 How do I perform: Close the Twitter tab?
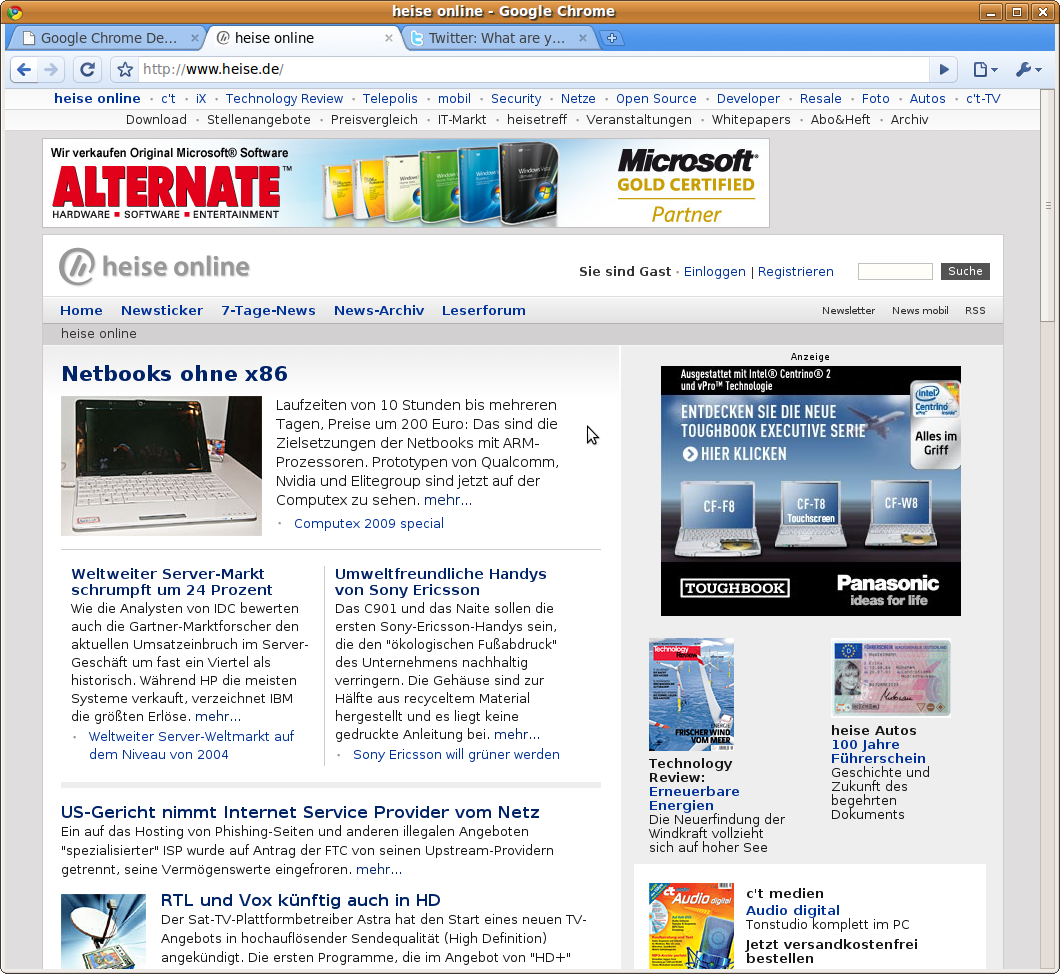point(583,38)
